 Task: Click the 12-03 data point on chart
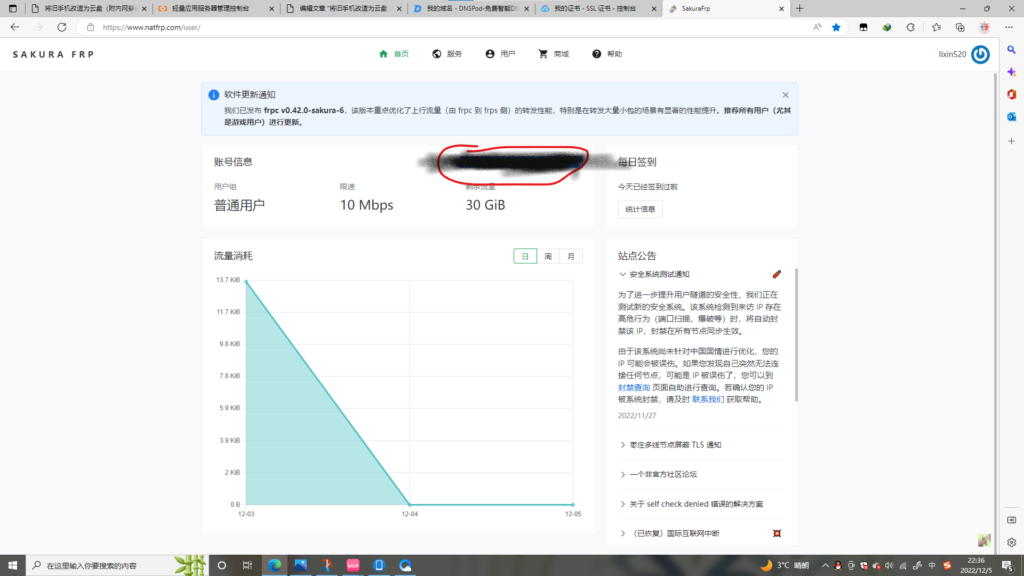(x=246, y=281)
